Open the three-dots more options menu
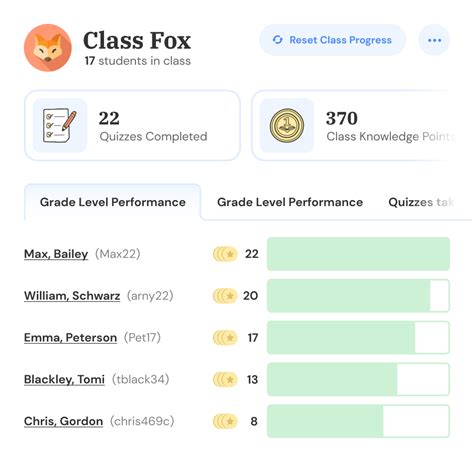The image size is (474, 462). (434, 40)
